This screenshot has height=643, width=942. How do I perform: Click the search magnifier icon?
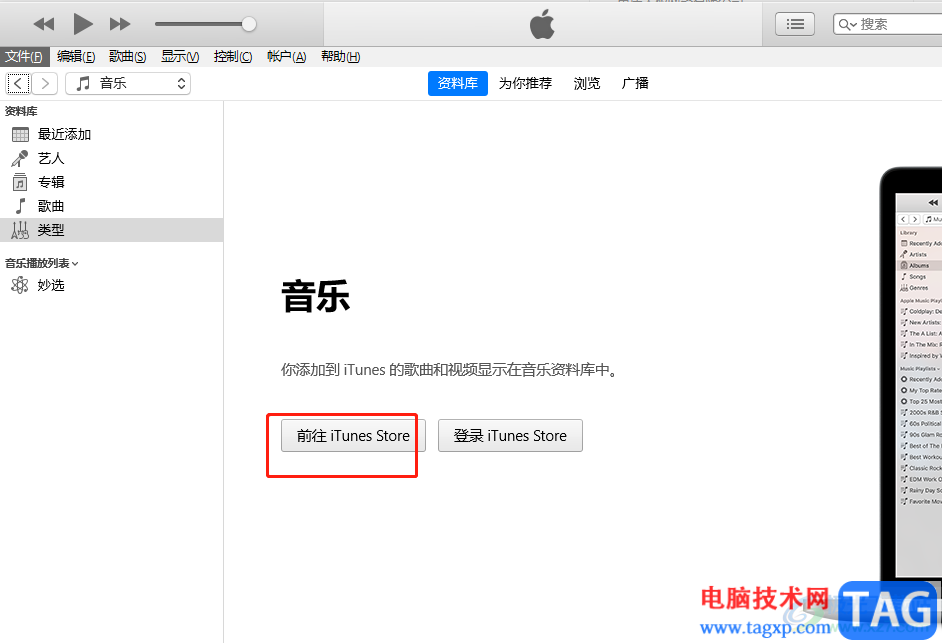click(846, 25)
